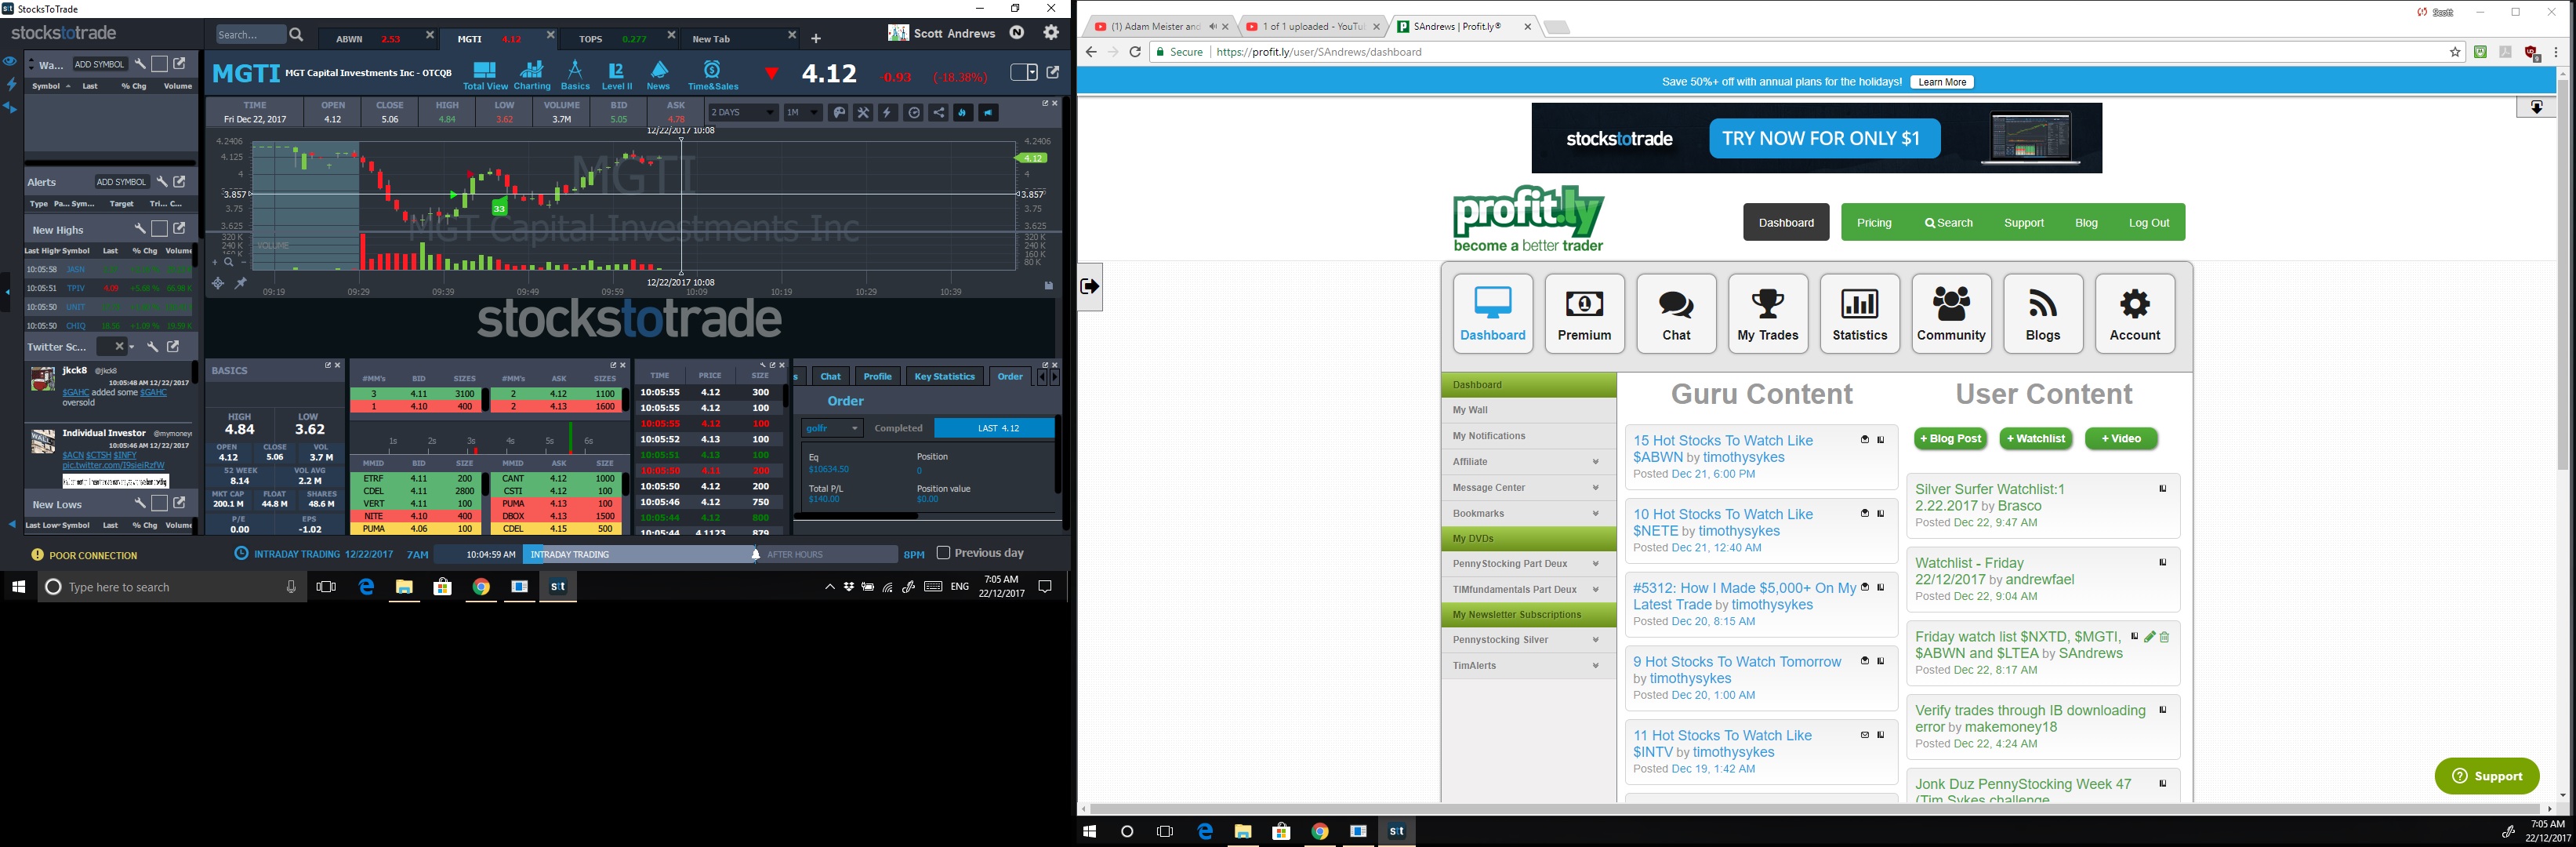Click chart color palette icon
Image resolution: width=2576 pixels, height=847 pixels.
[x=839, y=113]
